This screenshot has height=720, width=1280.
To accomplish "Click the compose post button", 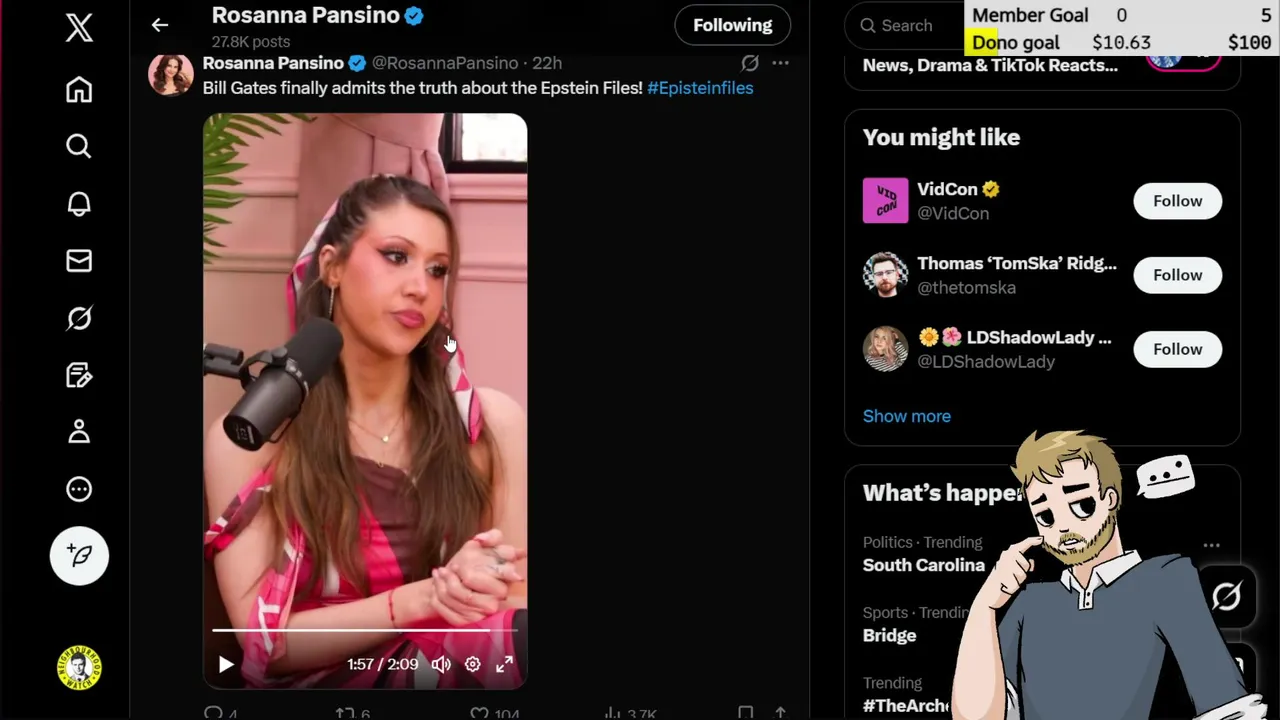I will pos(79,556).
